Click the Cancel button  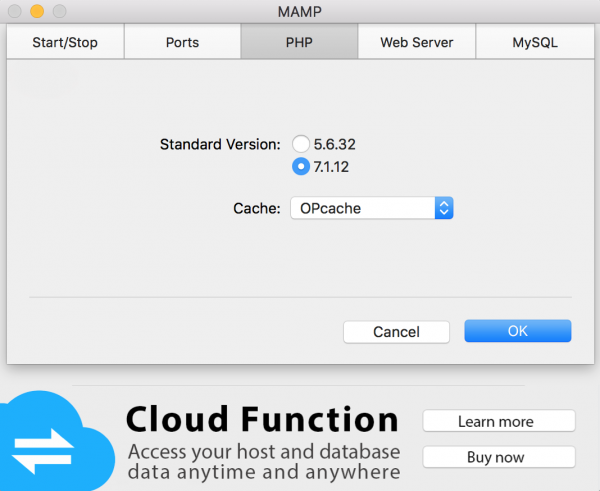tap(396, 331)
